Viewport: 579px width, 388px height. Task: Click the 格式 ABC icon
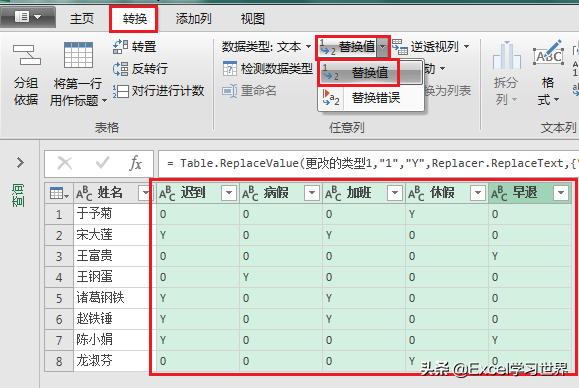(548, 54)
